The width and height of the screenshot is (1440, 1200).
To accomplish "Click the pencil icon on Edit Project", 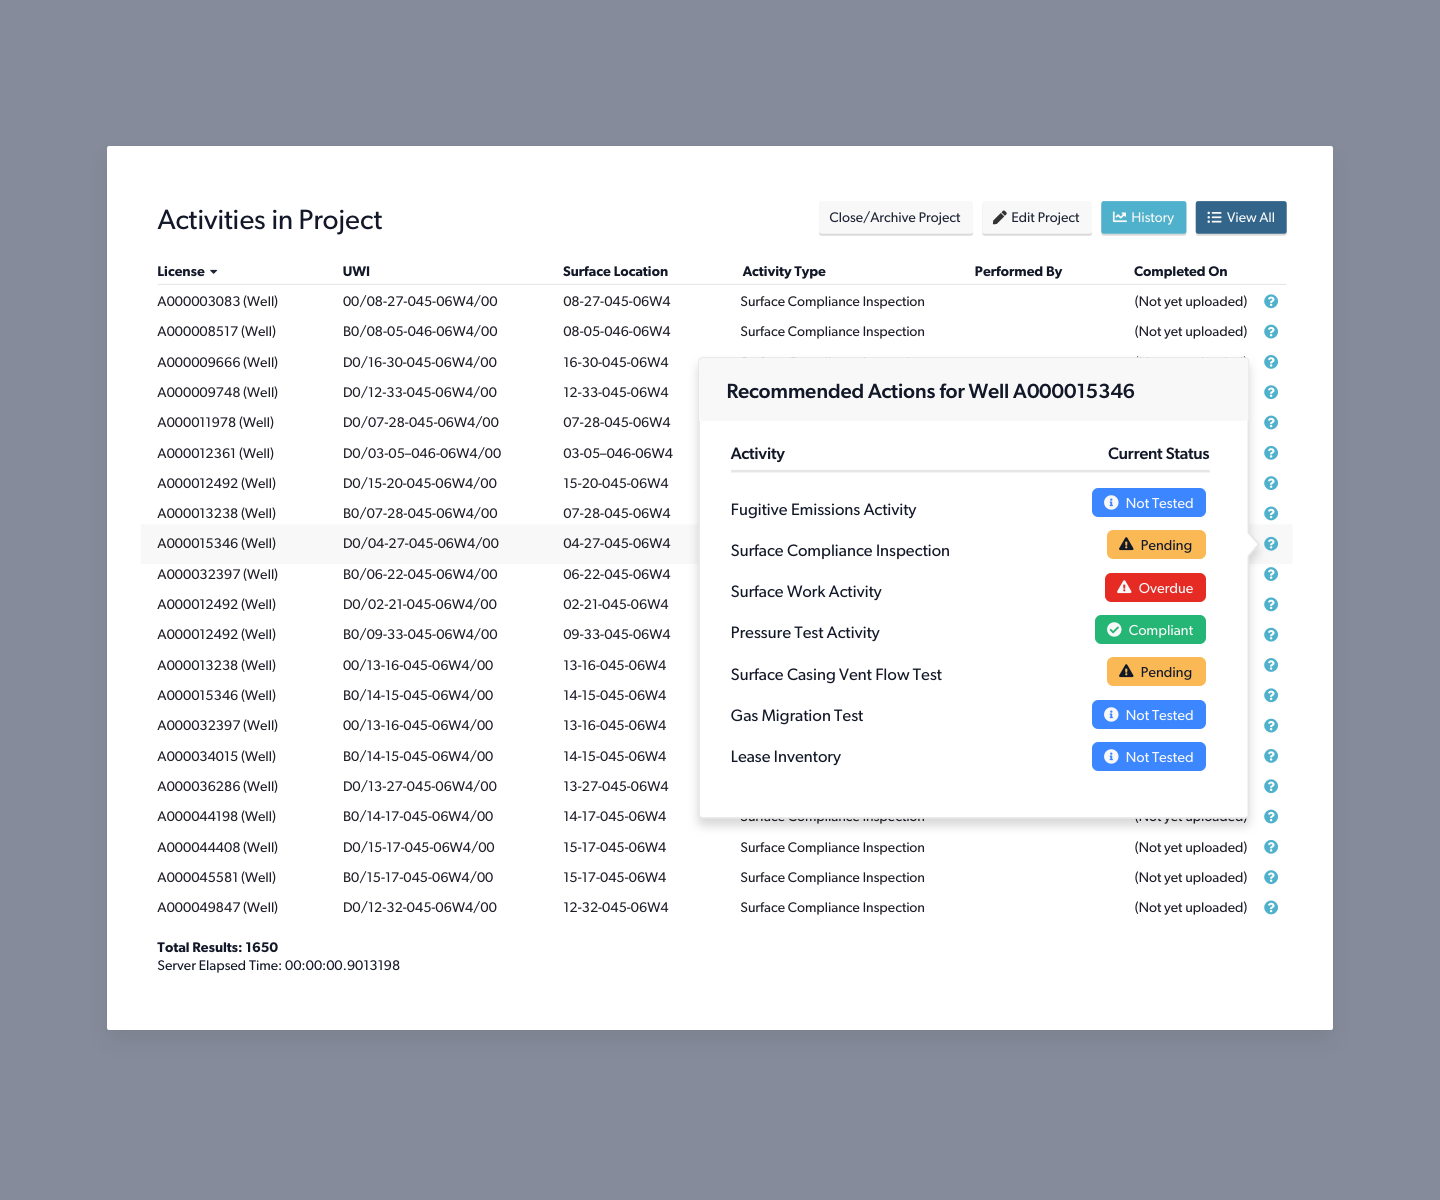I will pyautogui.click(x=999, y=217).
